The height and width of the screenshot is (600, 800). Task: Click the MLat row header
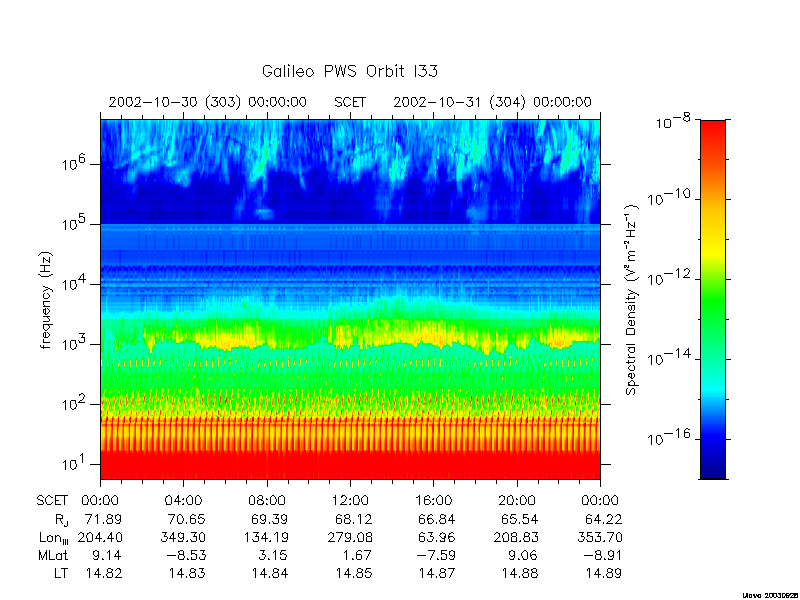[53, 555]
